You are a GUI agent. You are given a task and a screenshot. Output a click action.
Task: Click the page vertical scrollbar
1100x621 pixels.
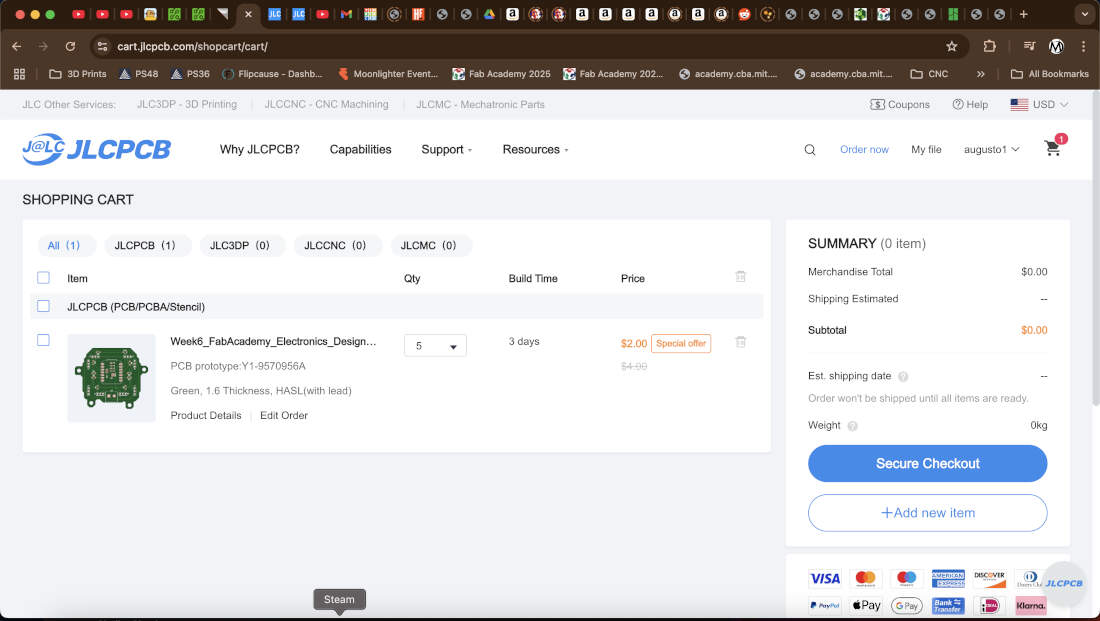tap(1095, 246)
